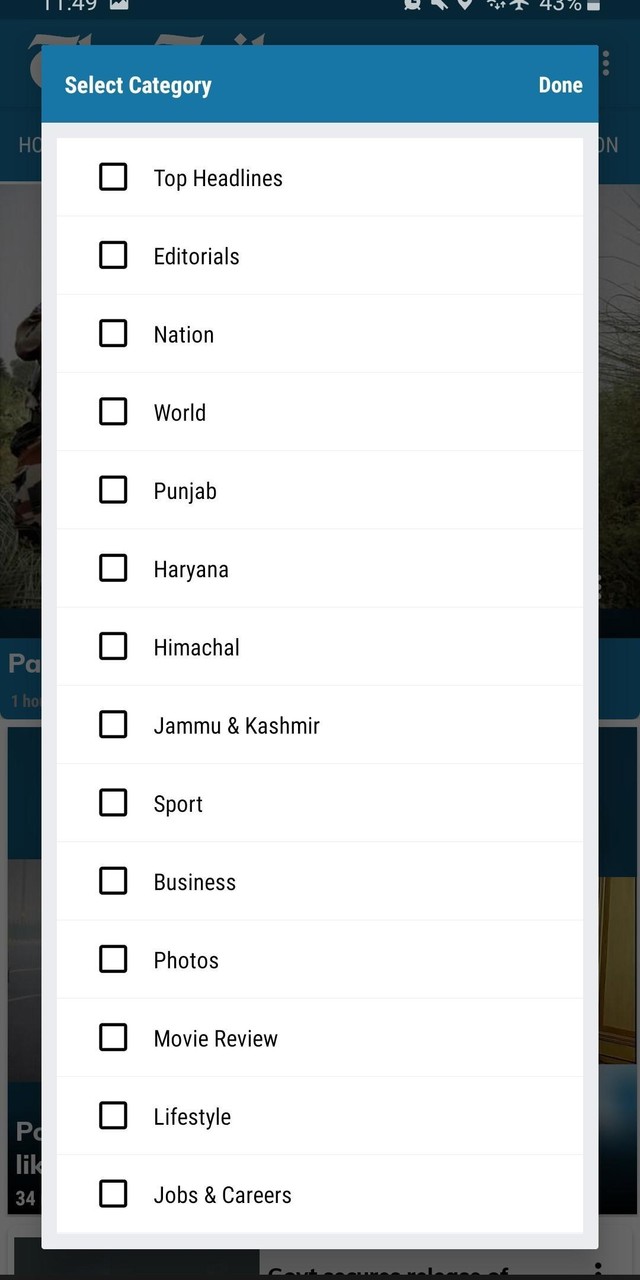Select the World category checkbox
The image size is (640, 1280).
[x=113, y=411]
